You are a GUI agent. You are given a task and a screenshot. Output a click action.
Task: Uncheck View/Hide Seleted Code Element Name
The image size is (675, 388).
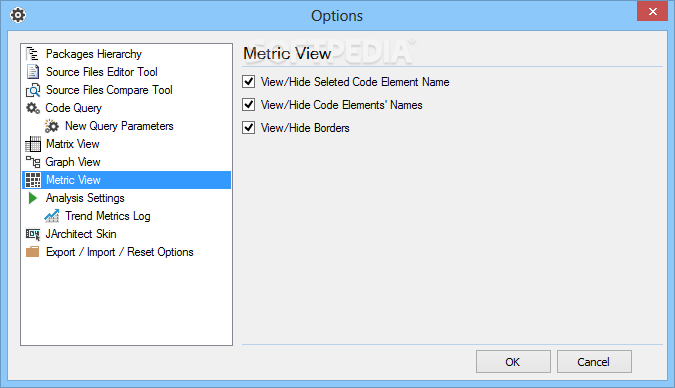248,81
